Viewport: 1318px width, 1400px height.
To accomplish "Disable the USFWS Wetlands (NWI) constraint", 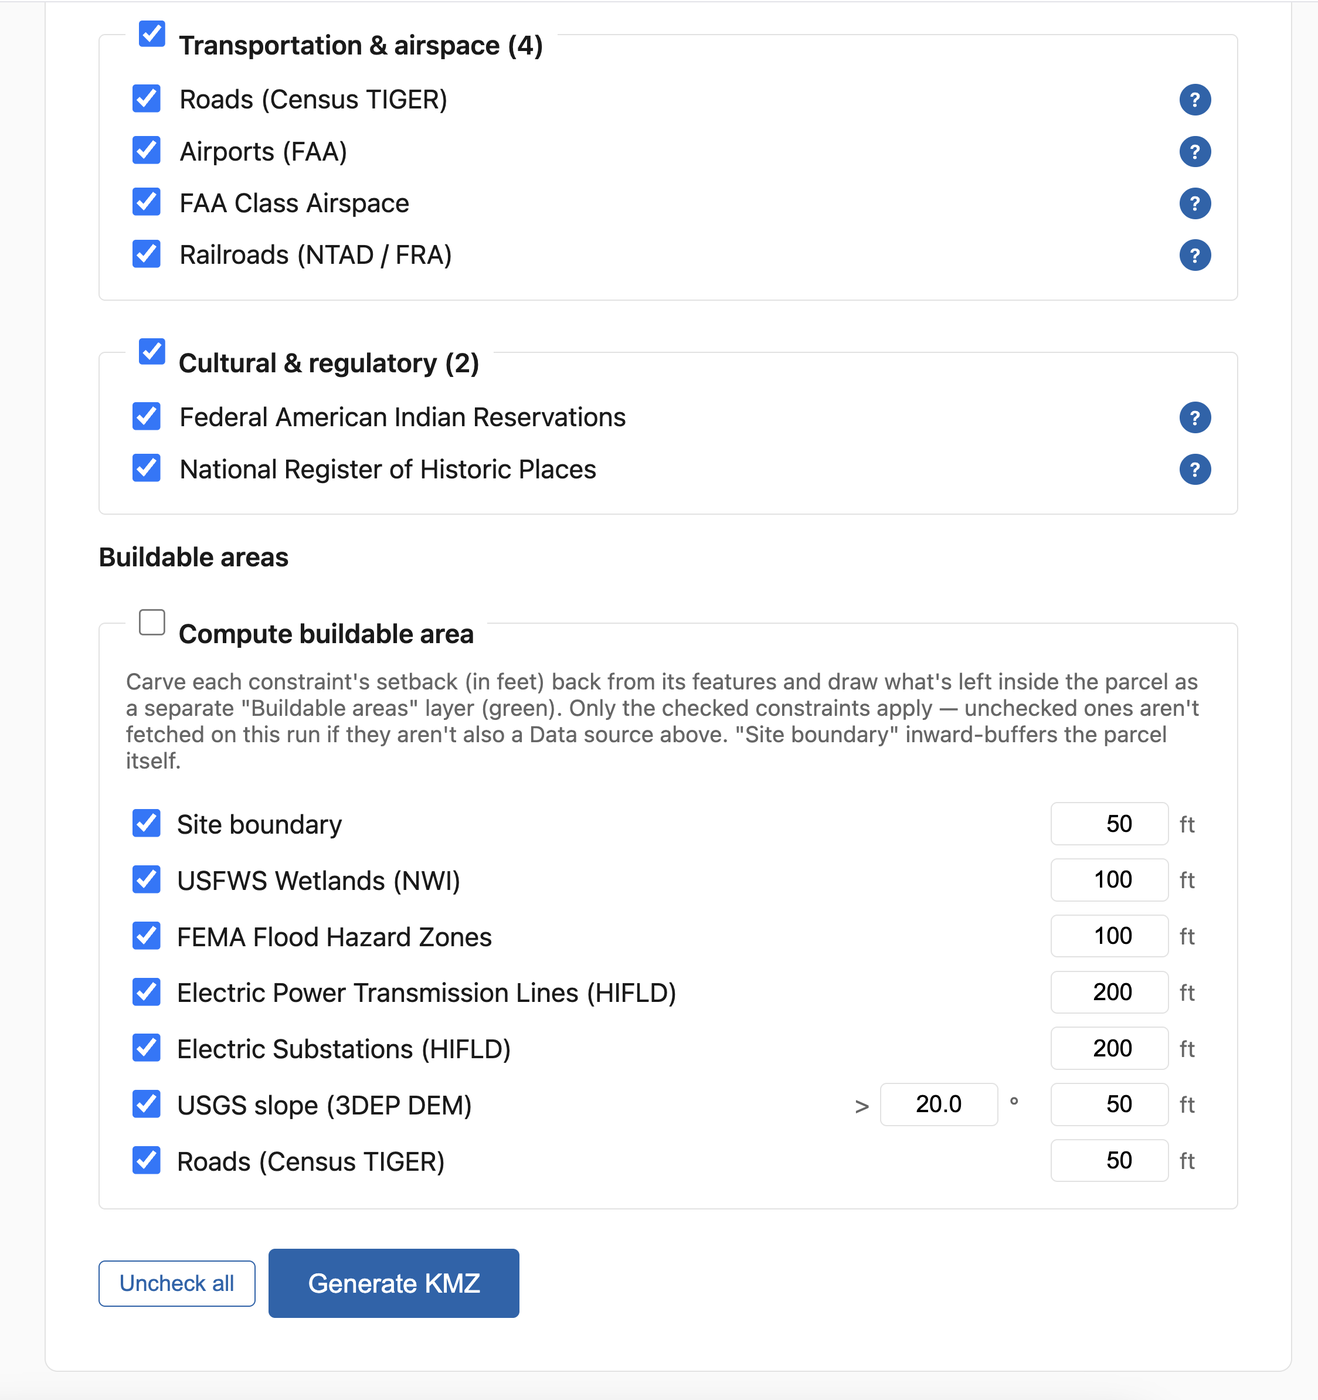I will pyautogui.click(x=147, y=879).
